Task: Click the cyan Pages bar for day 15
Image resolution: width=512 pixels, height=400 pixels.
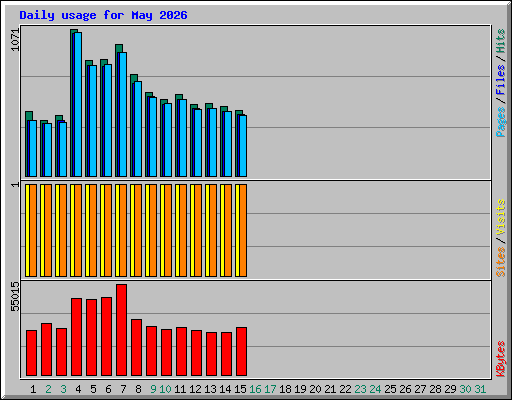Action: click(243, 146)
